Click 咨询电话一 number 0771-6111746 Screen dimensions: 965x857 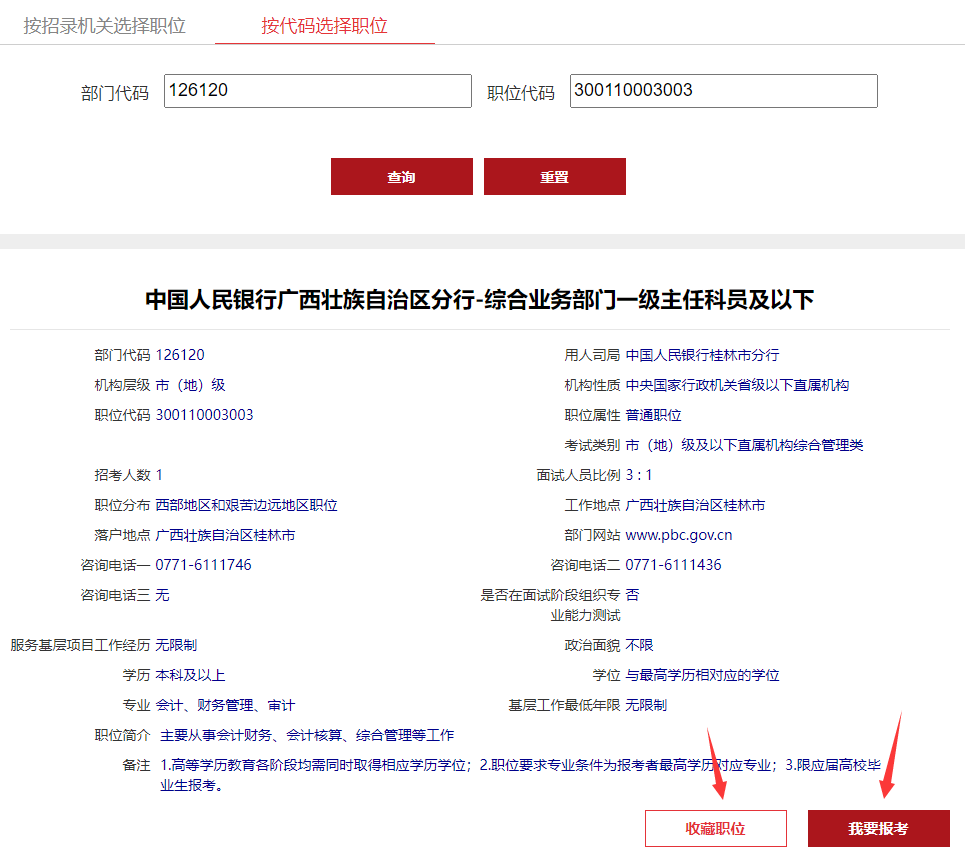(203, 565)
